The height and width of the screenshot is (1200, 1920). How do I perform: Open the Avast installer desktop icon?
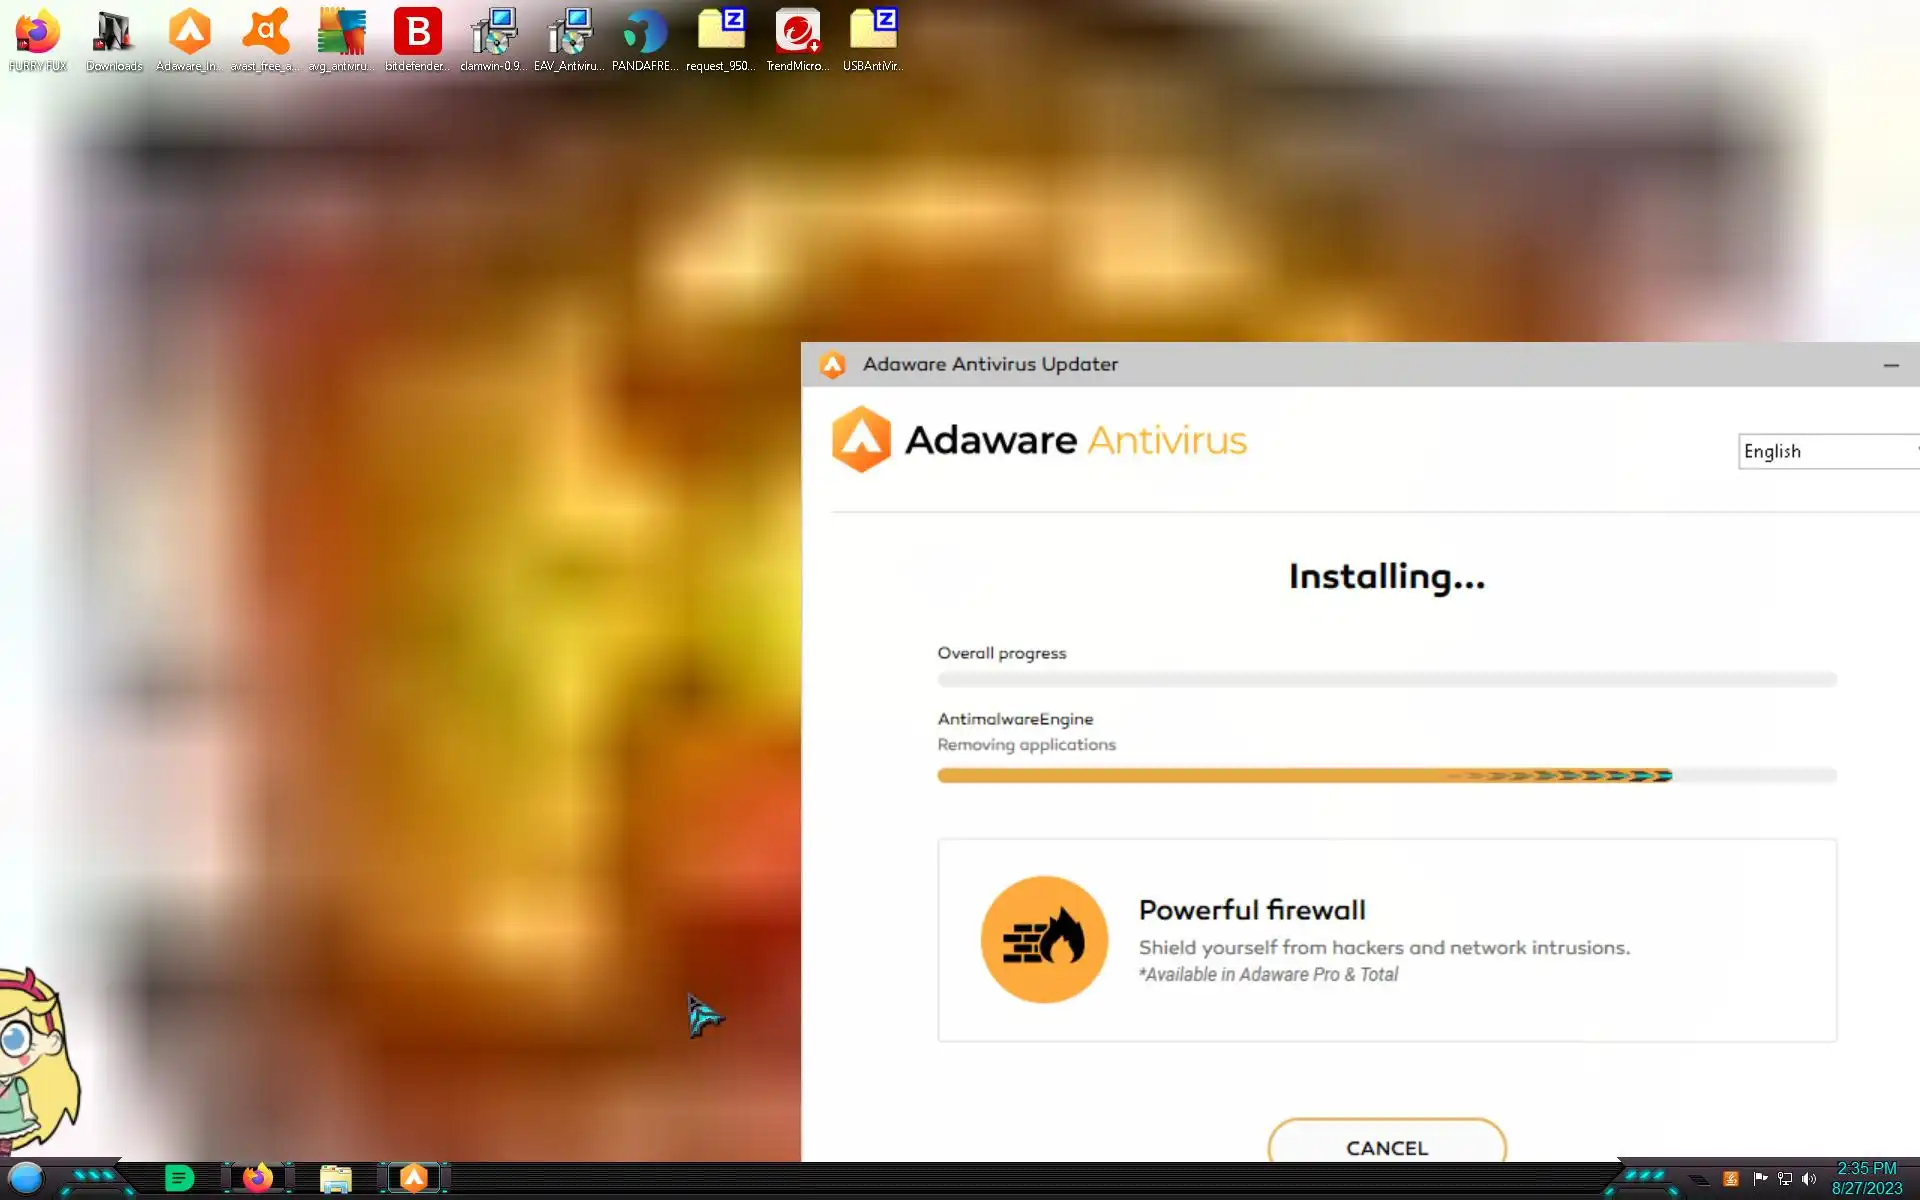265,34
